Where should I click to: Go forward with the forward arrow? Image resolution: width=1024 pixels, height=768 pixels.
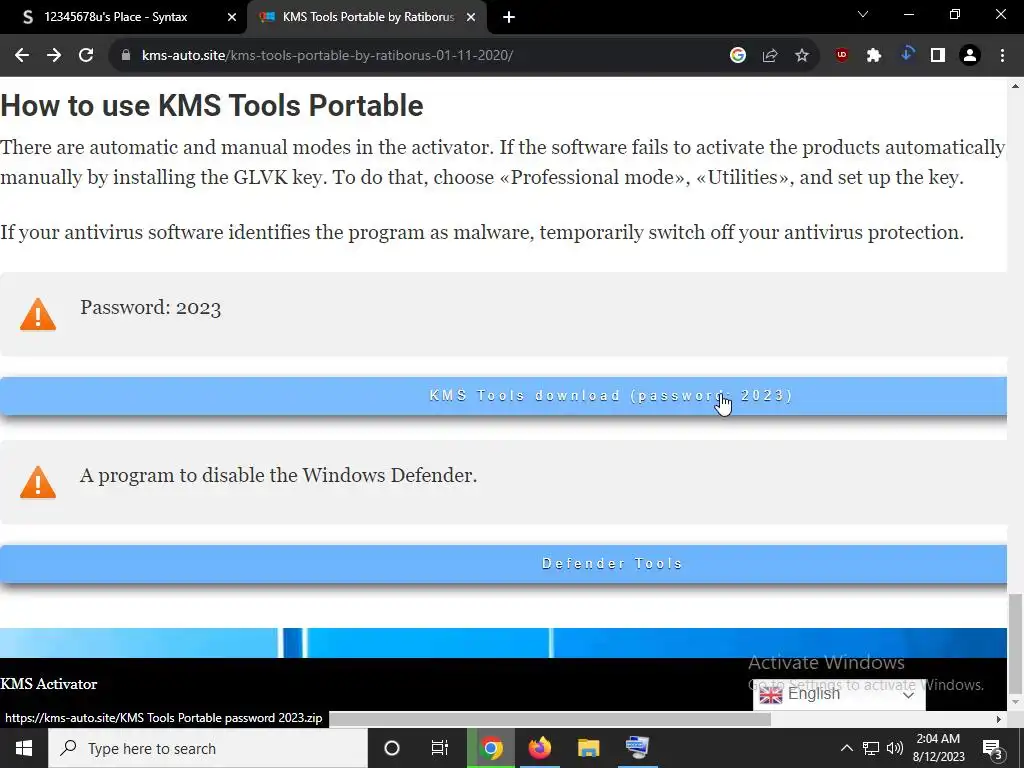pos(54,56)
